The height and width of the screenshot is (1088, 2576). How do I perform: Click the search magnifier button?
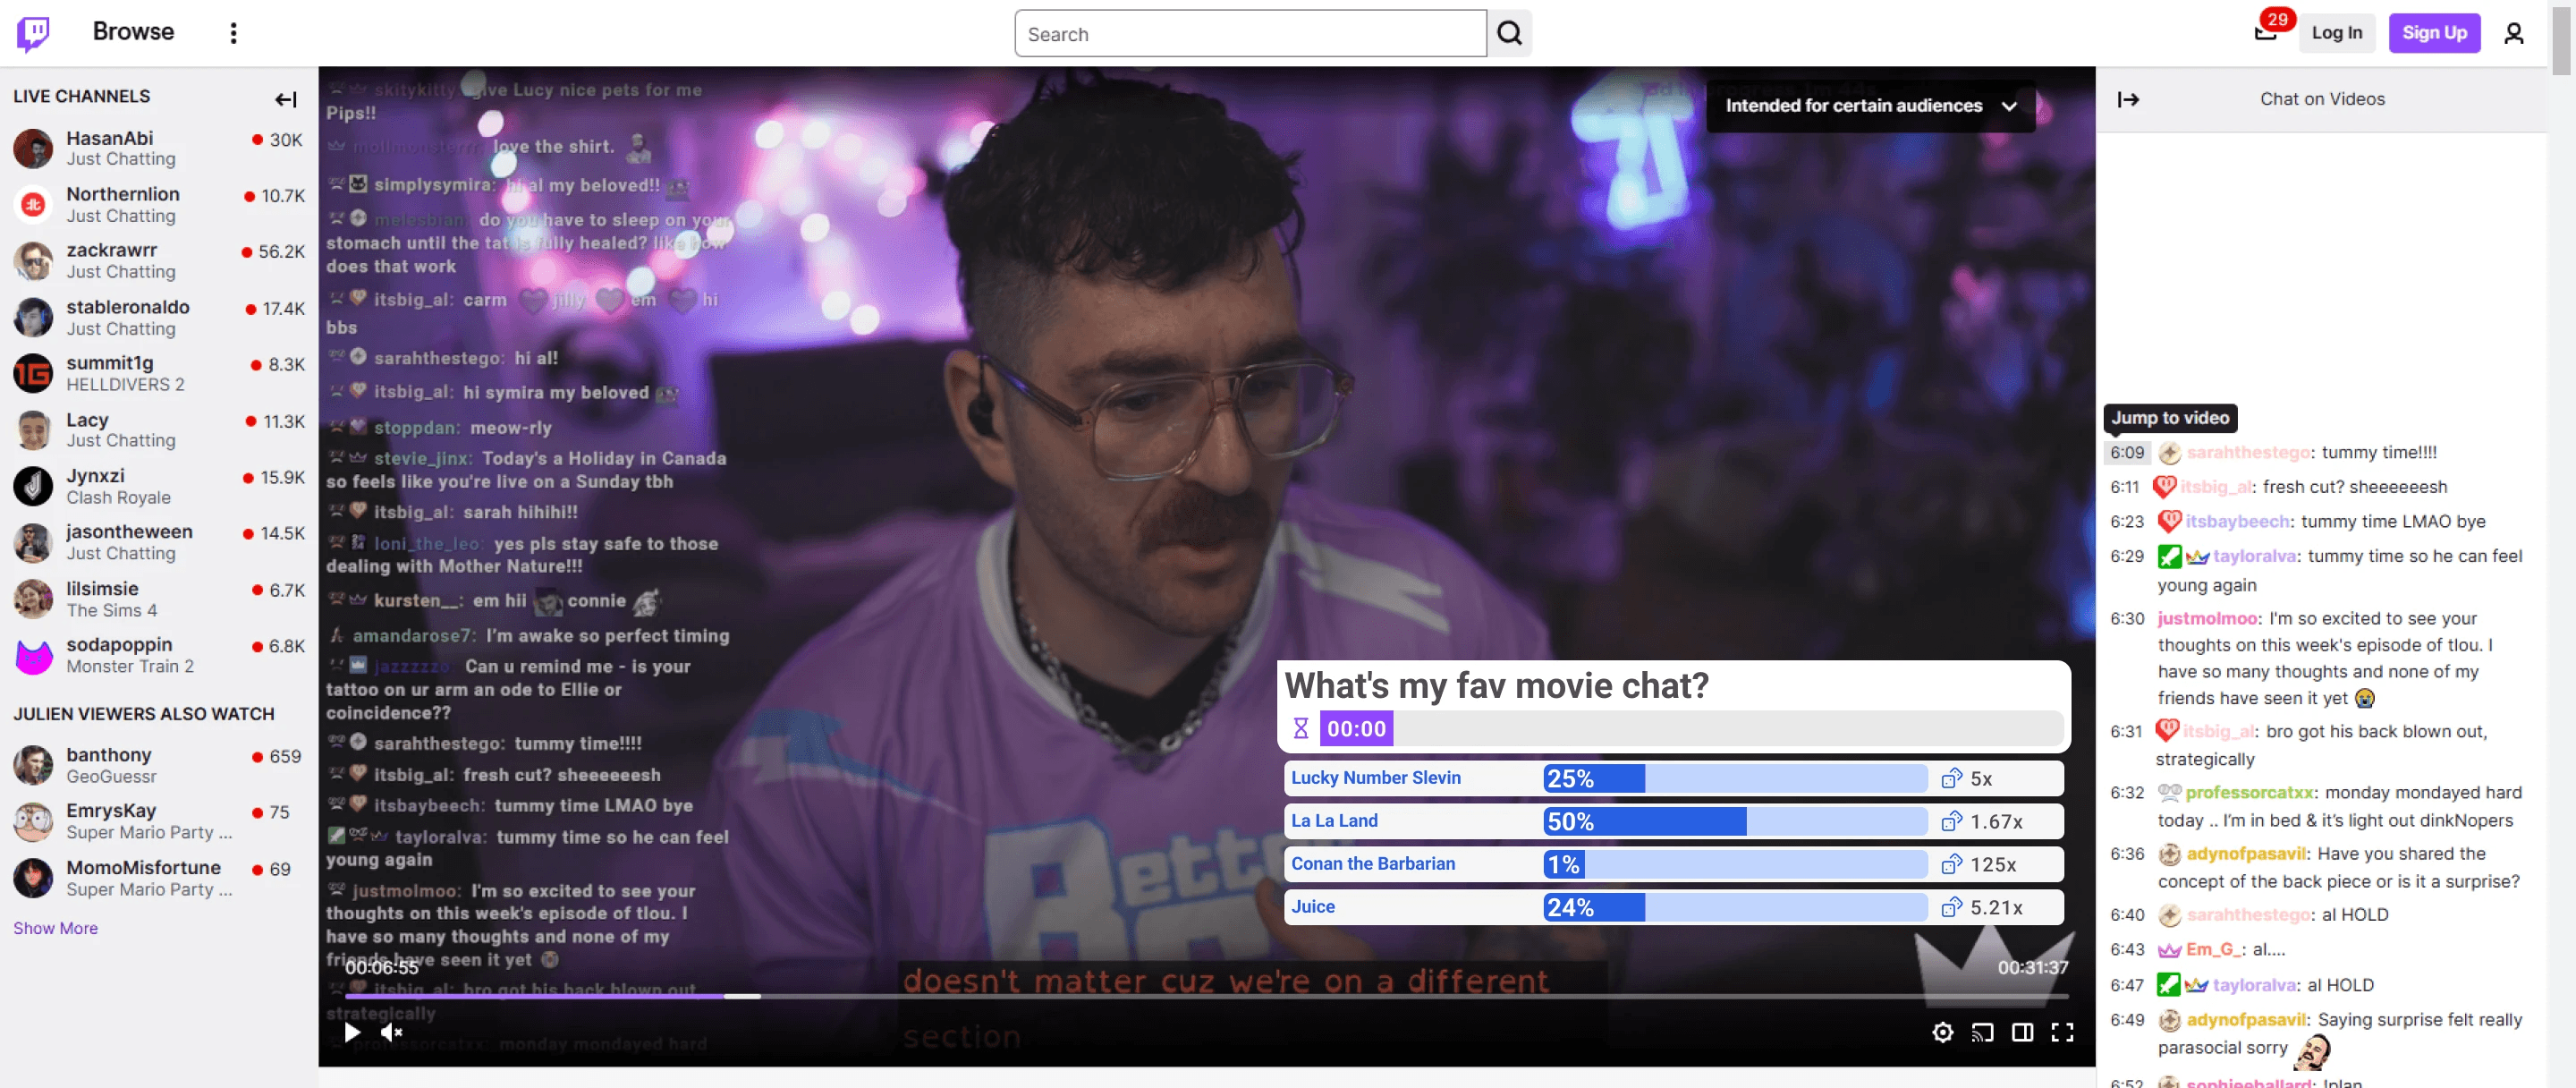tap(1509, 34)
